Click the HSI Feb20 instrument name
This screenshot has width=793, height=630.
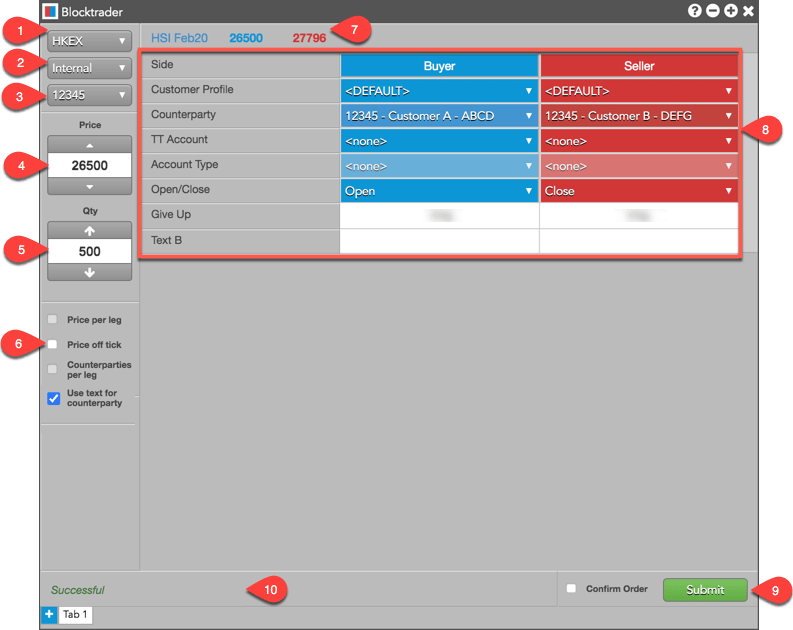tap(179, 38)
